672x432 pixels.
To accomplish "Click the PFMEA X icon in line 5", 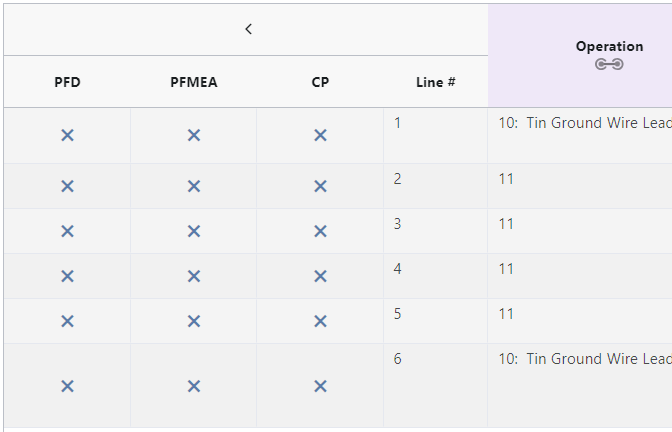I will pos(194,321).
